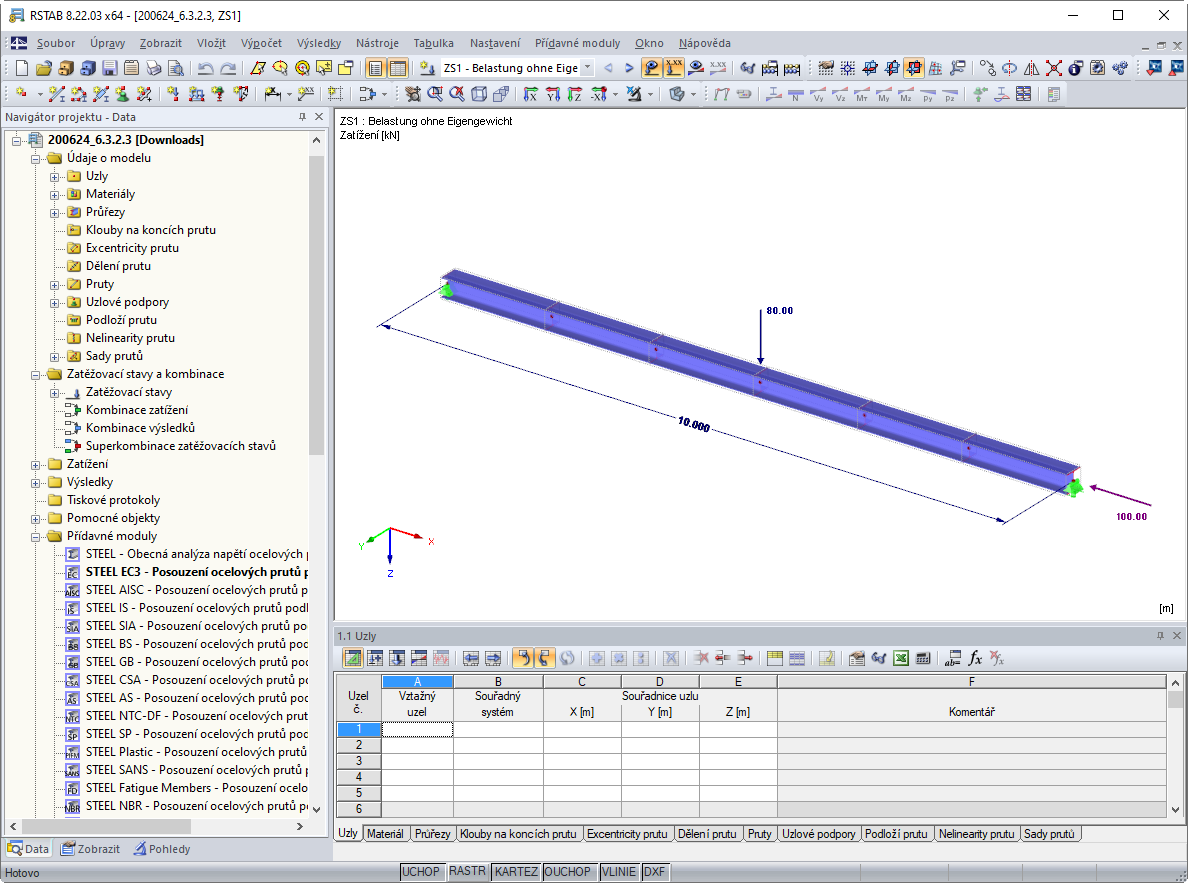Click table cell A1 Vztažný uzel
1188x891 pixels.
click(417, 730)
